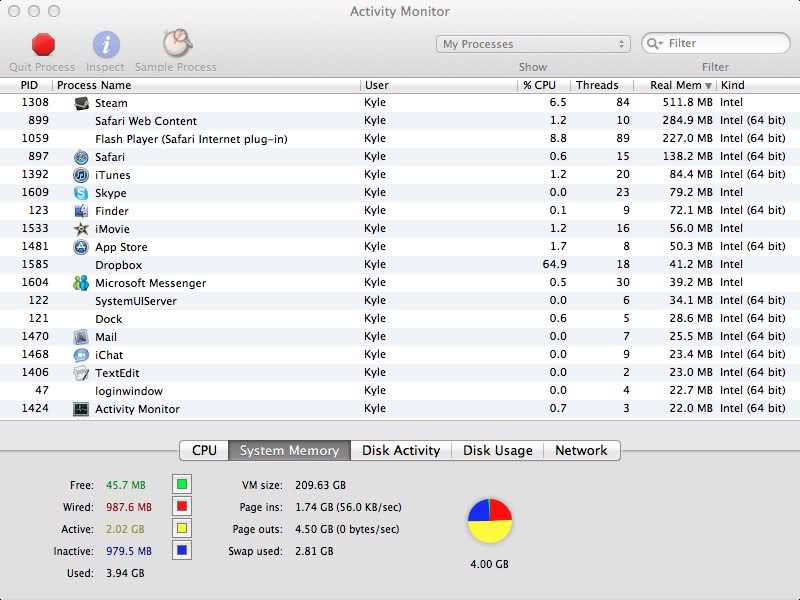Select the loginwindow process row

[400, 391]
